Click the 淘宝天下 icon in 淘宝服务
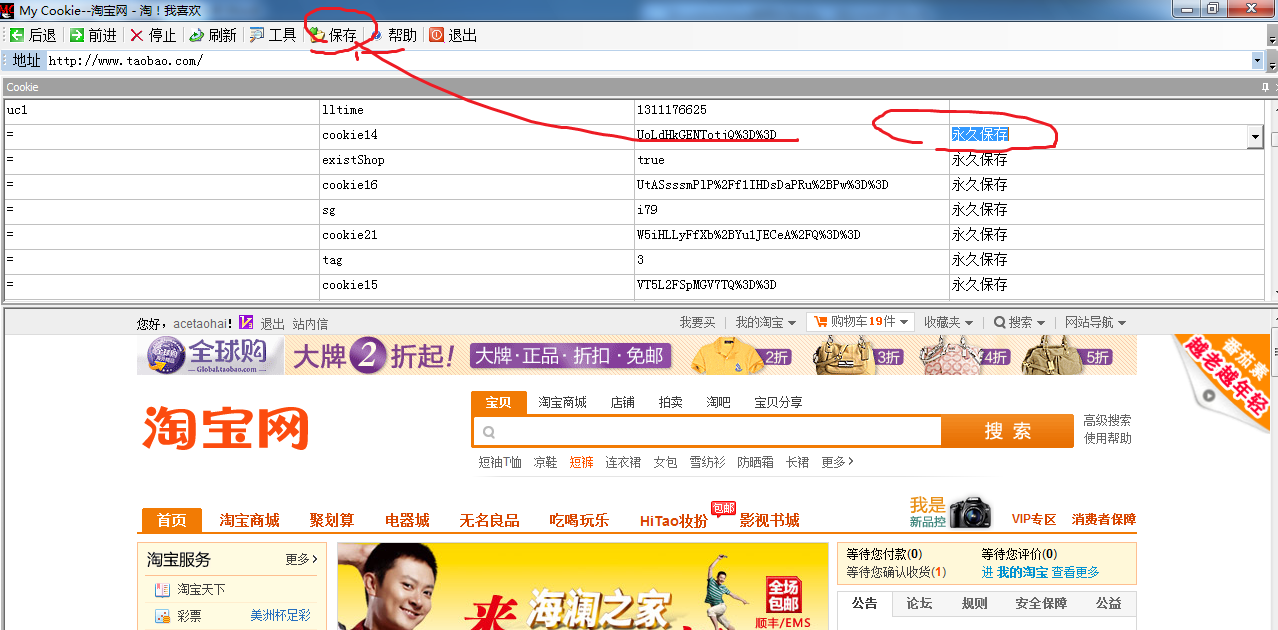 [162, 590]
